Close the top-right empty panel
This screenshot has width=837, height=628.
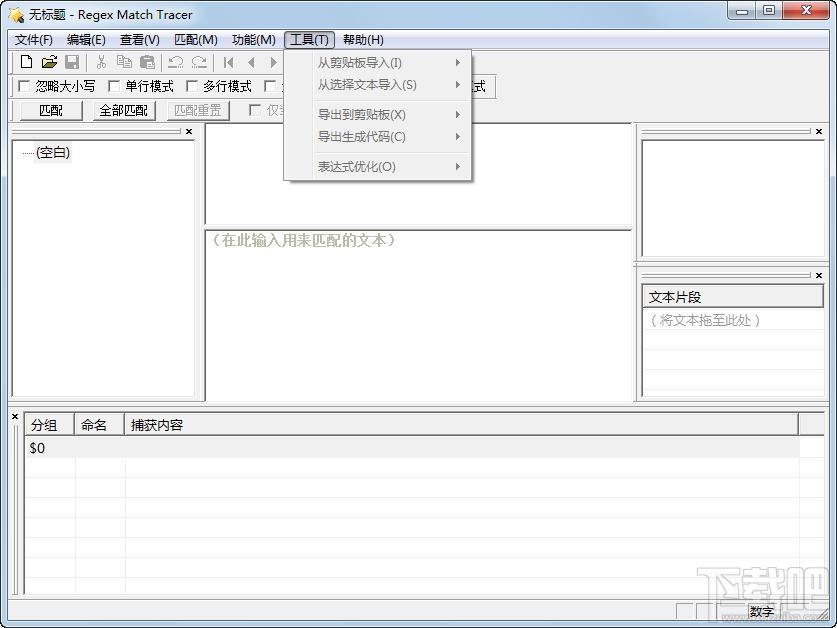pos(819,131)
